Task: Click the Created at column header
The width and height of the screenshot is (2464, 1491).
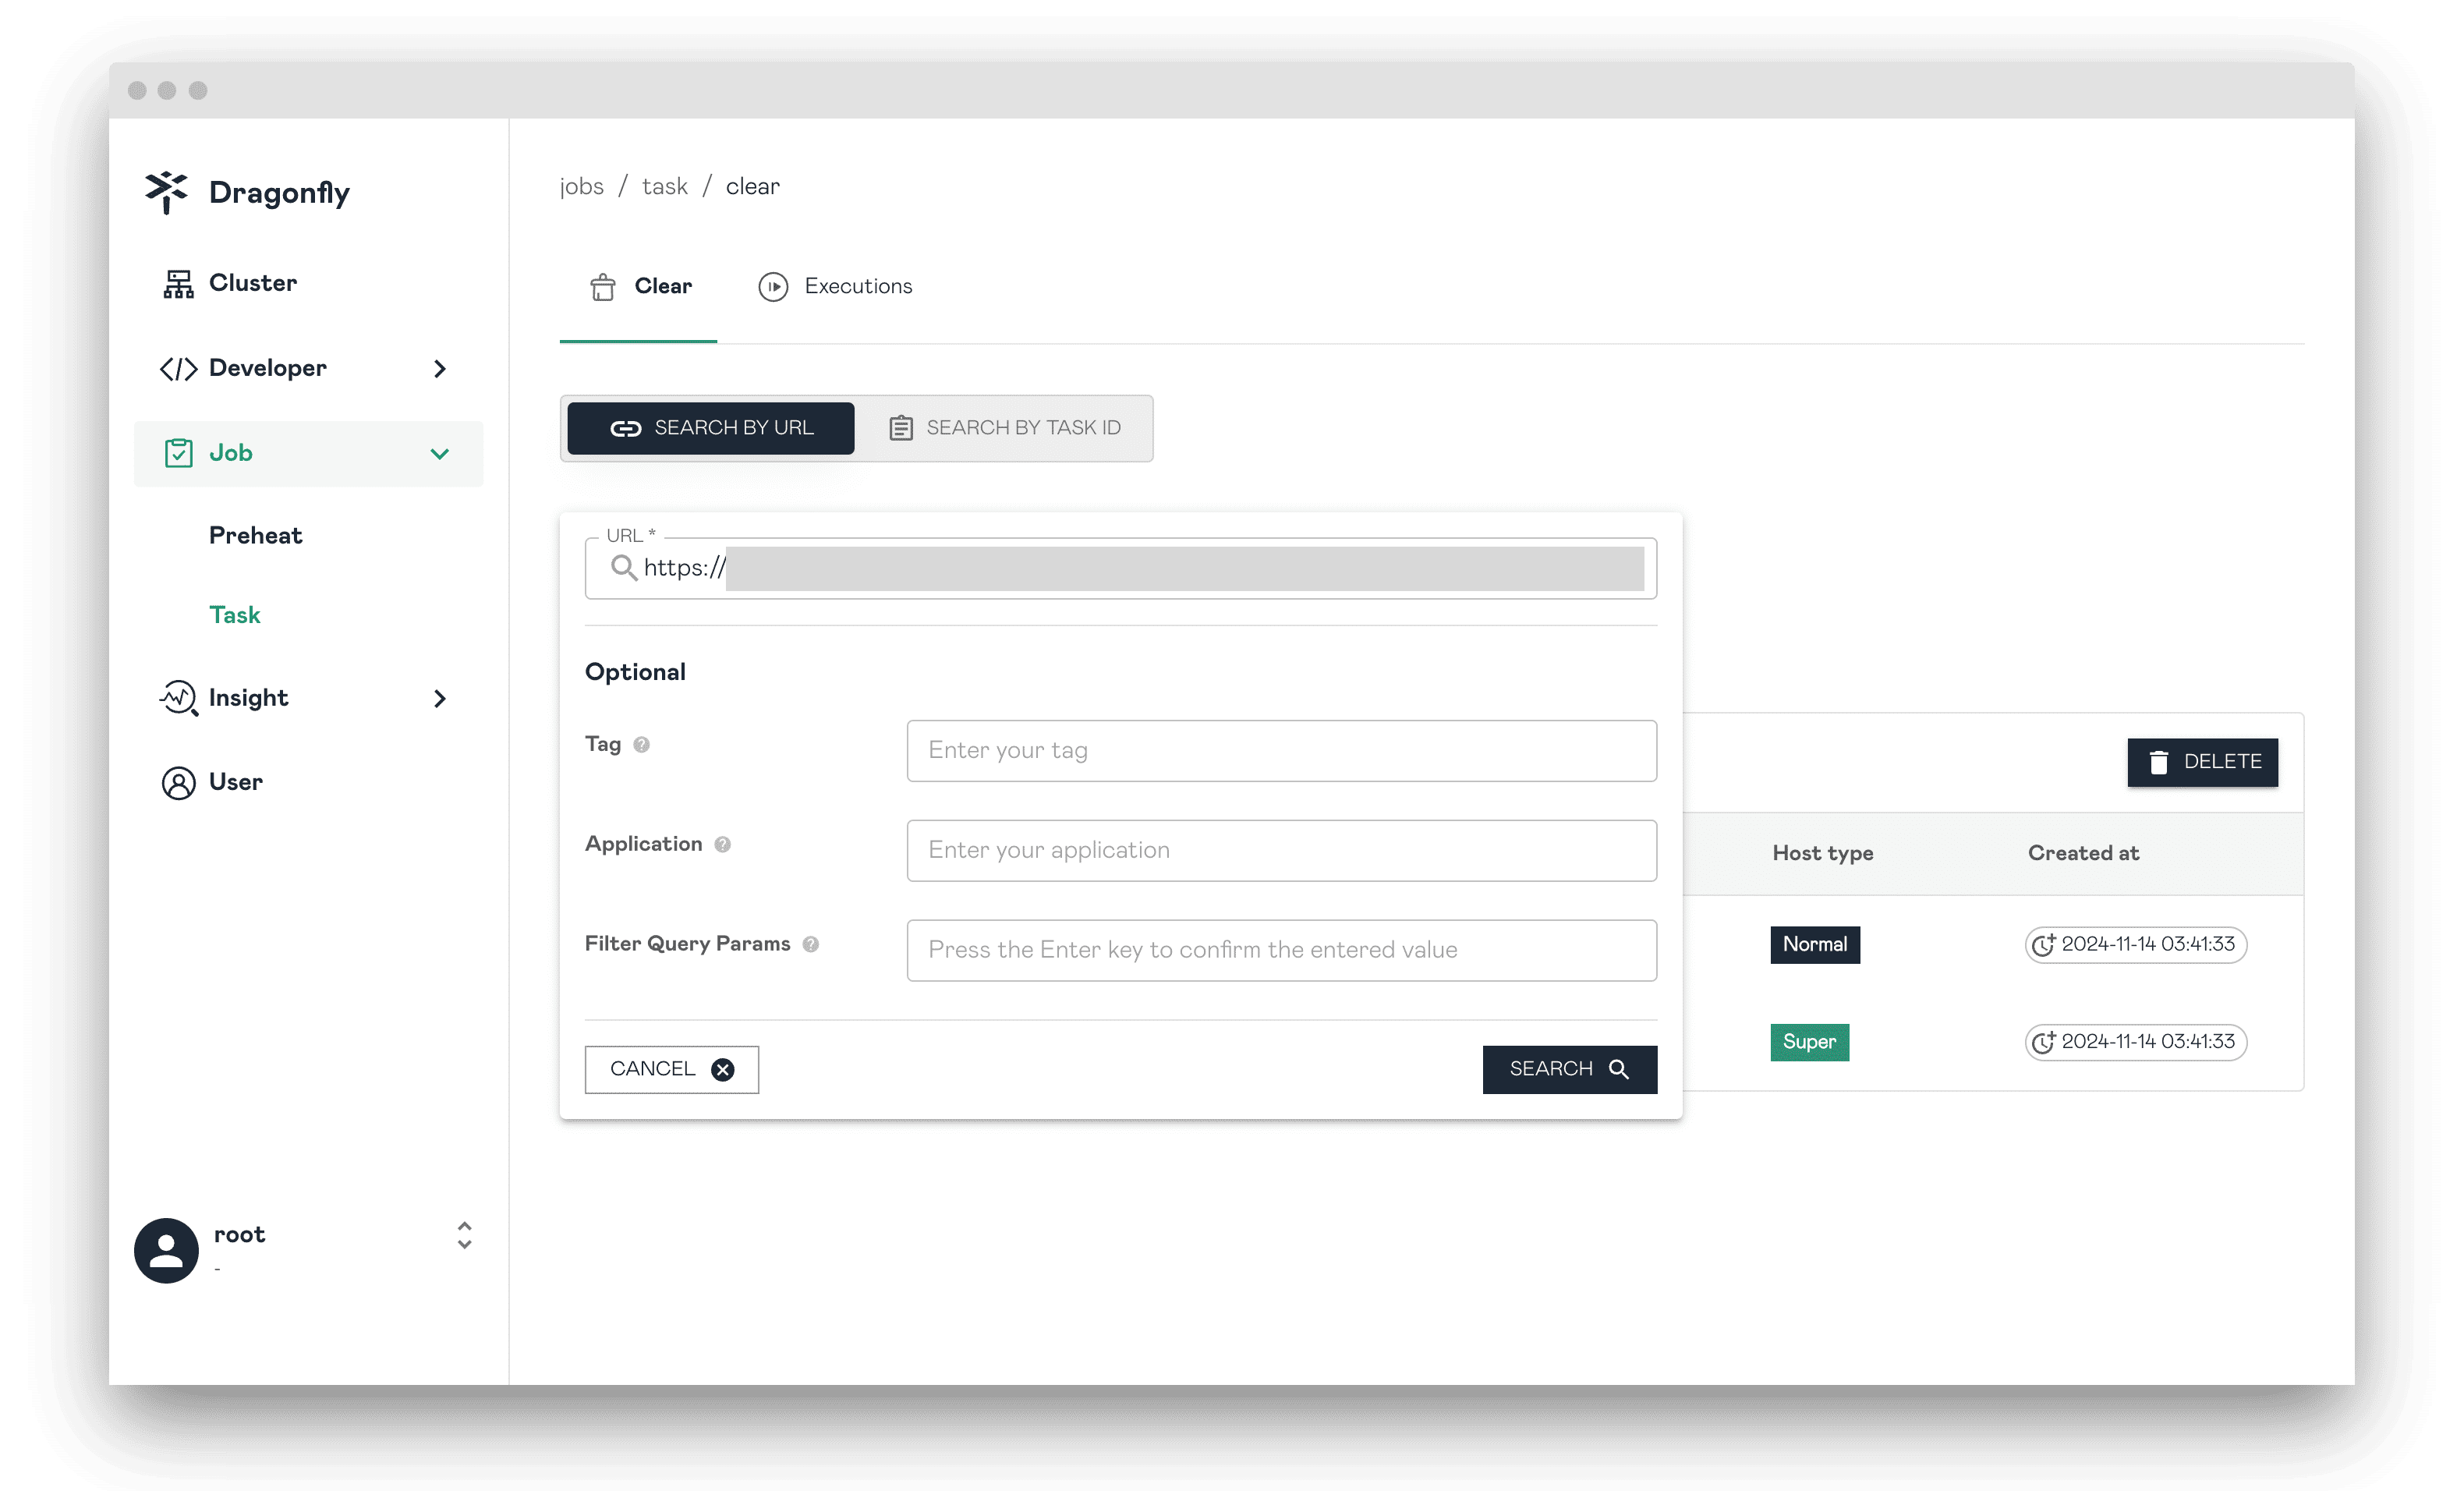Action: 2083,853
